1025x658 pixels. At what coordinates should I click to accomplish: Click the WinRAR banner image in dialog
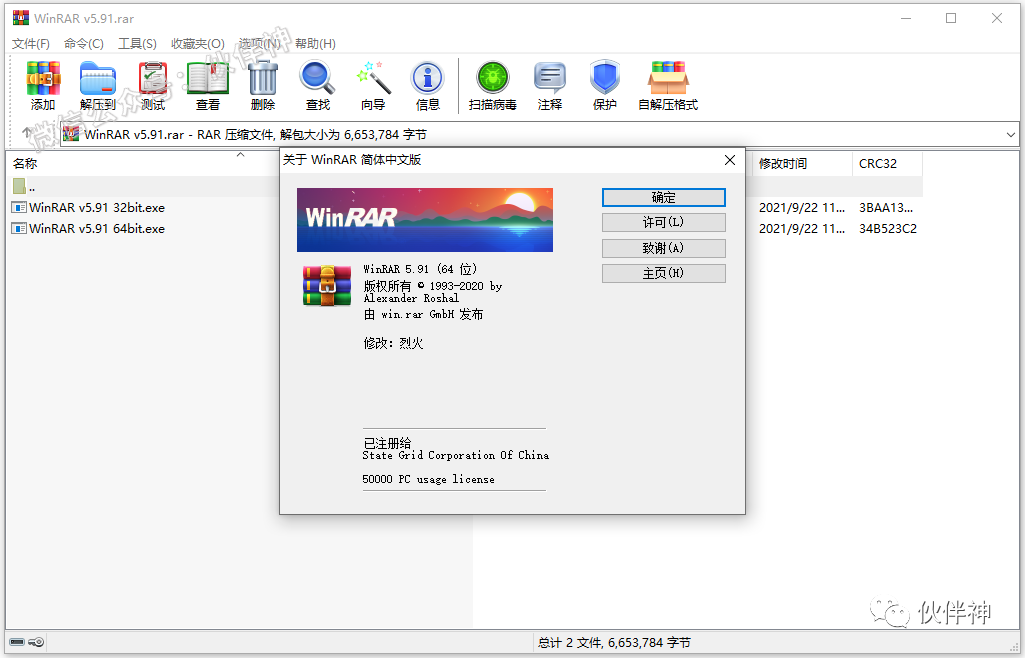425,220
